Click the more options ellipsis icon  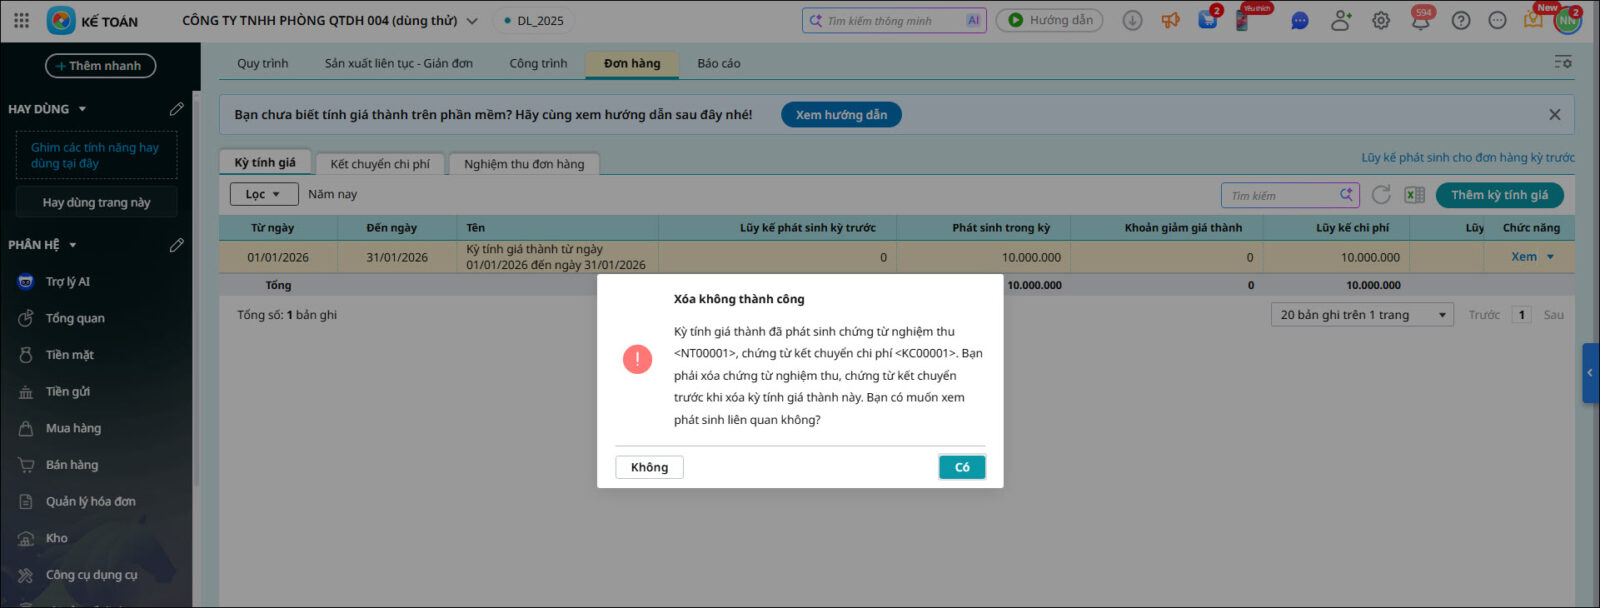(1497, 20)
